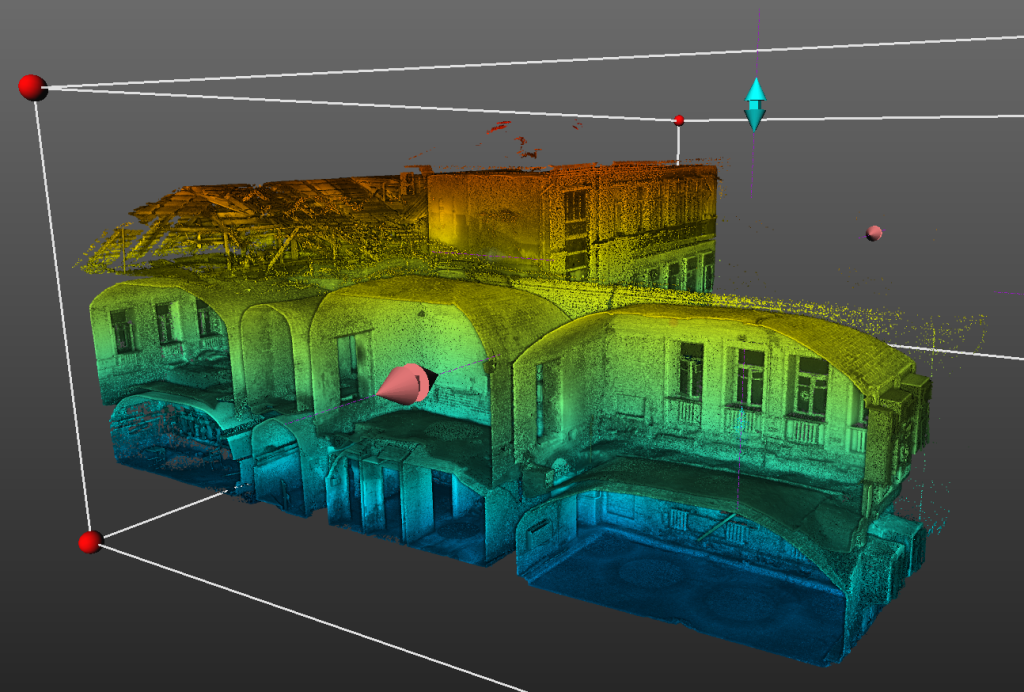Viewport: 1024px width, 692px height.
Task: Click the pink cone manipulator
Action: click(x=406, y=385)
